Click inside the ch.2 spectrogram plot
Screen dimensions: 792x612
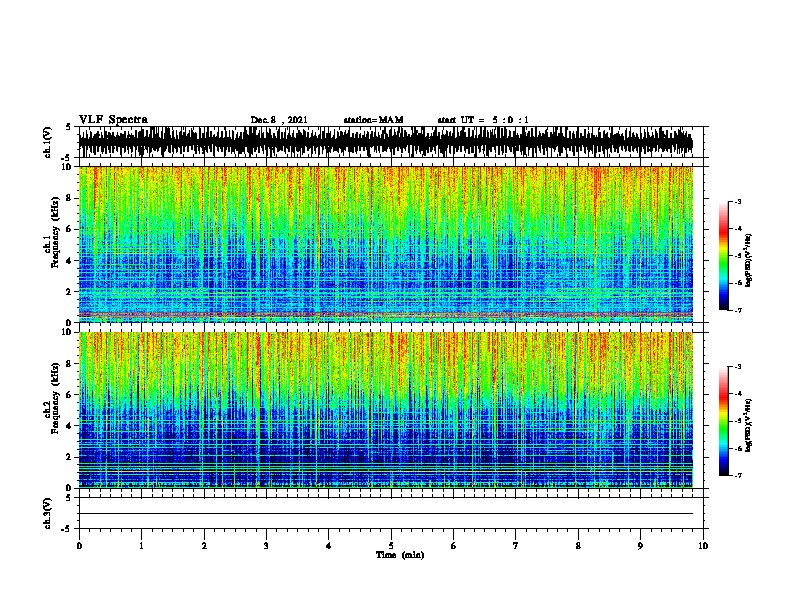[386, 410]
